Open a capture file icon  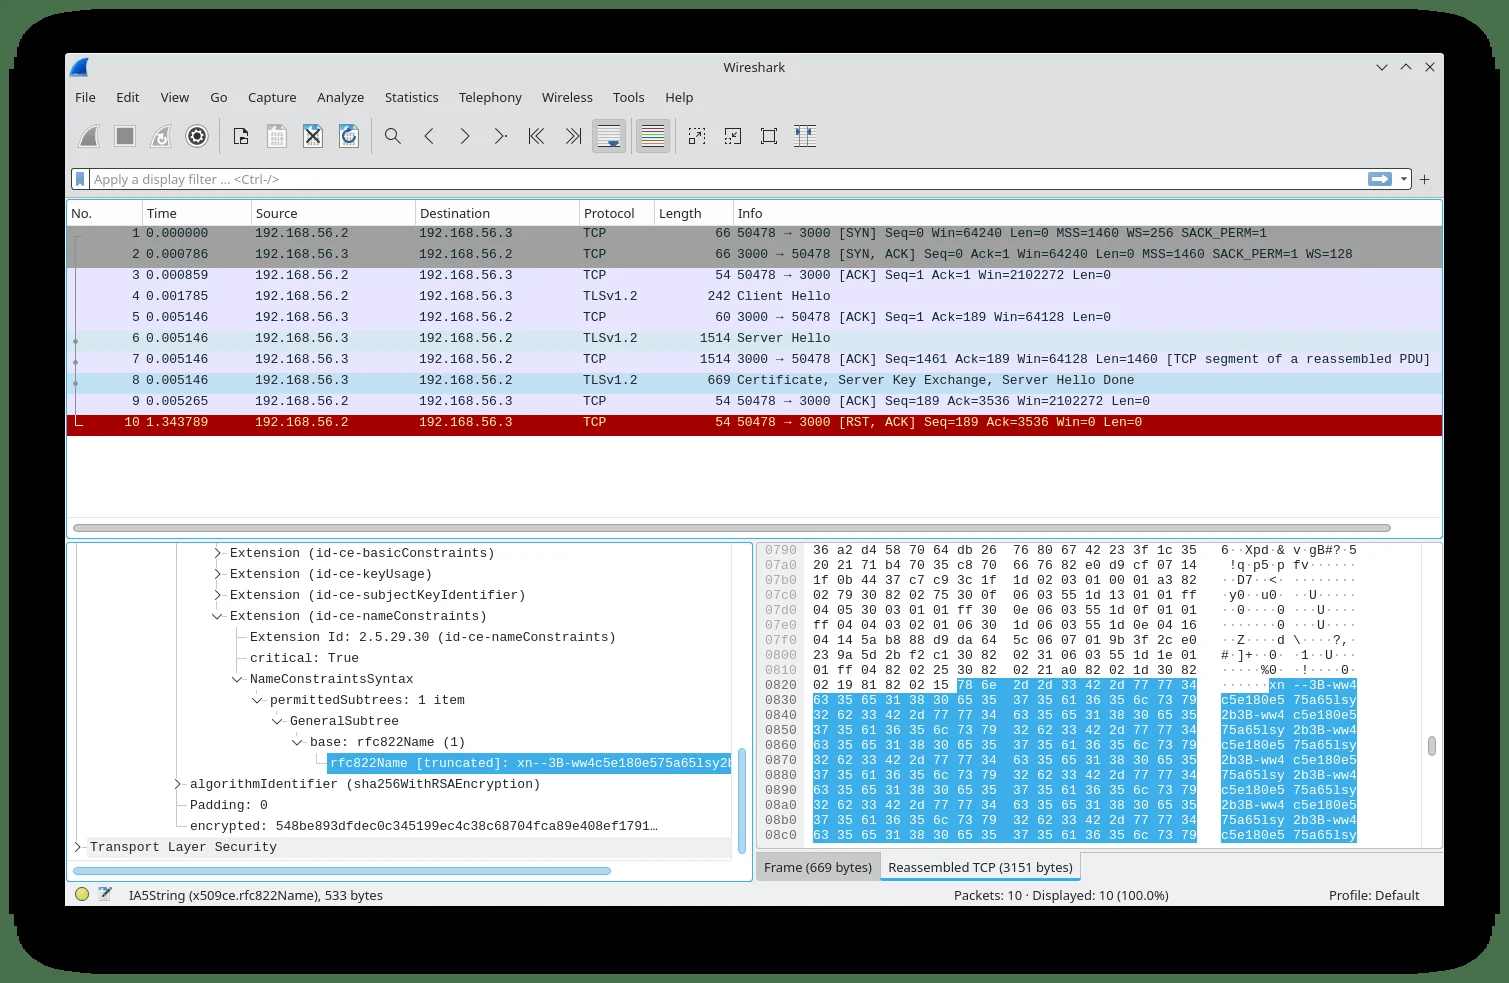241,136
